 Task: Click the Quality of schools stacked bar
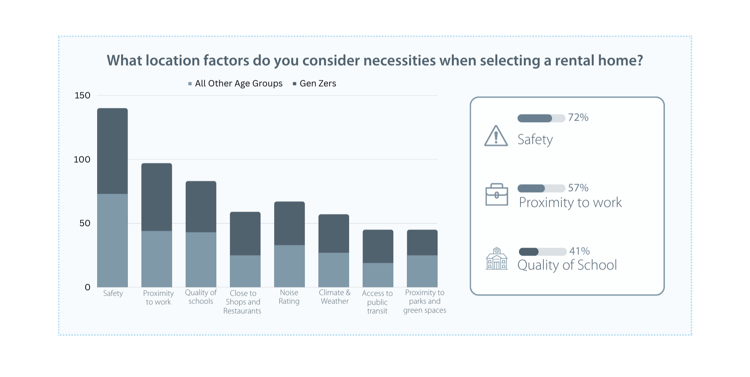(201, 234)
